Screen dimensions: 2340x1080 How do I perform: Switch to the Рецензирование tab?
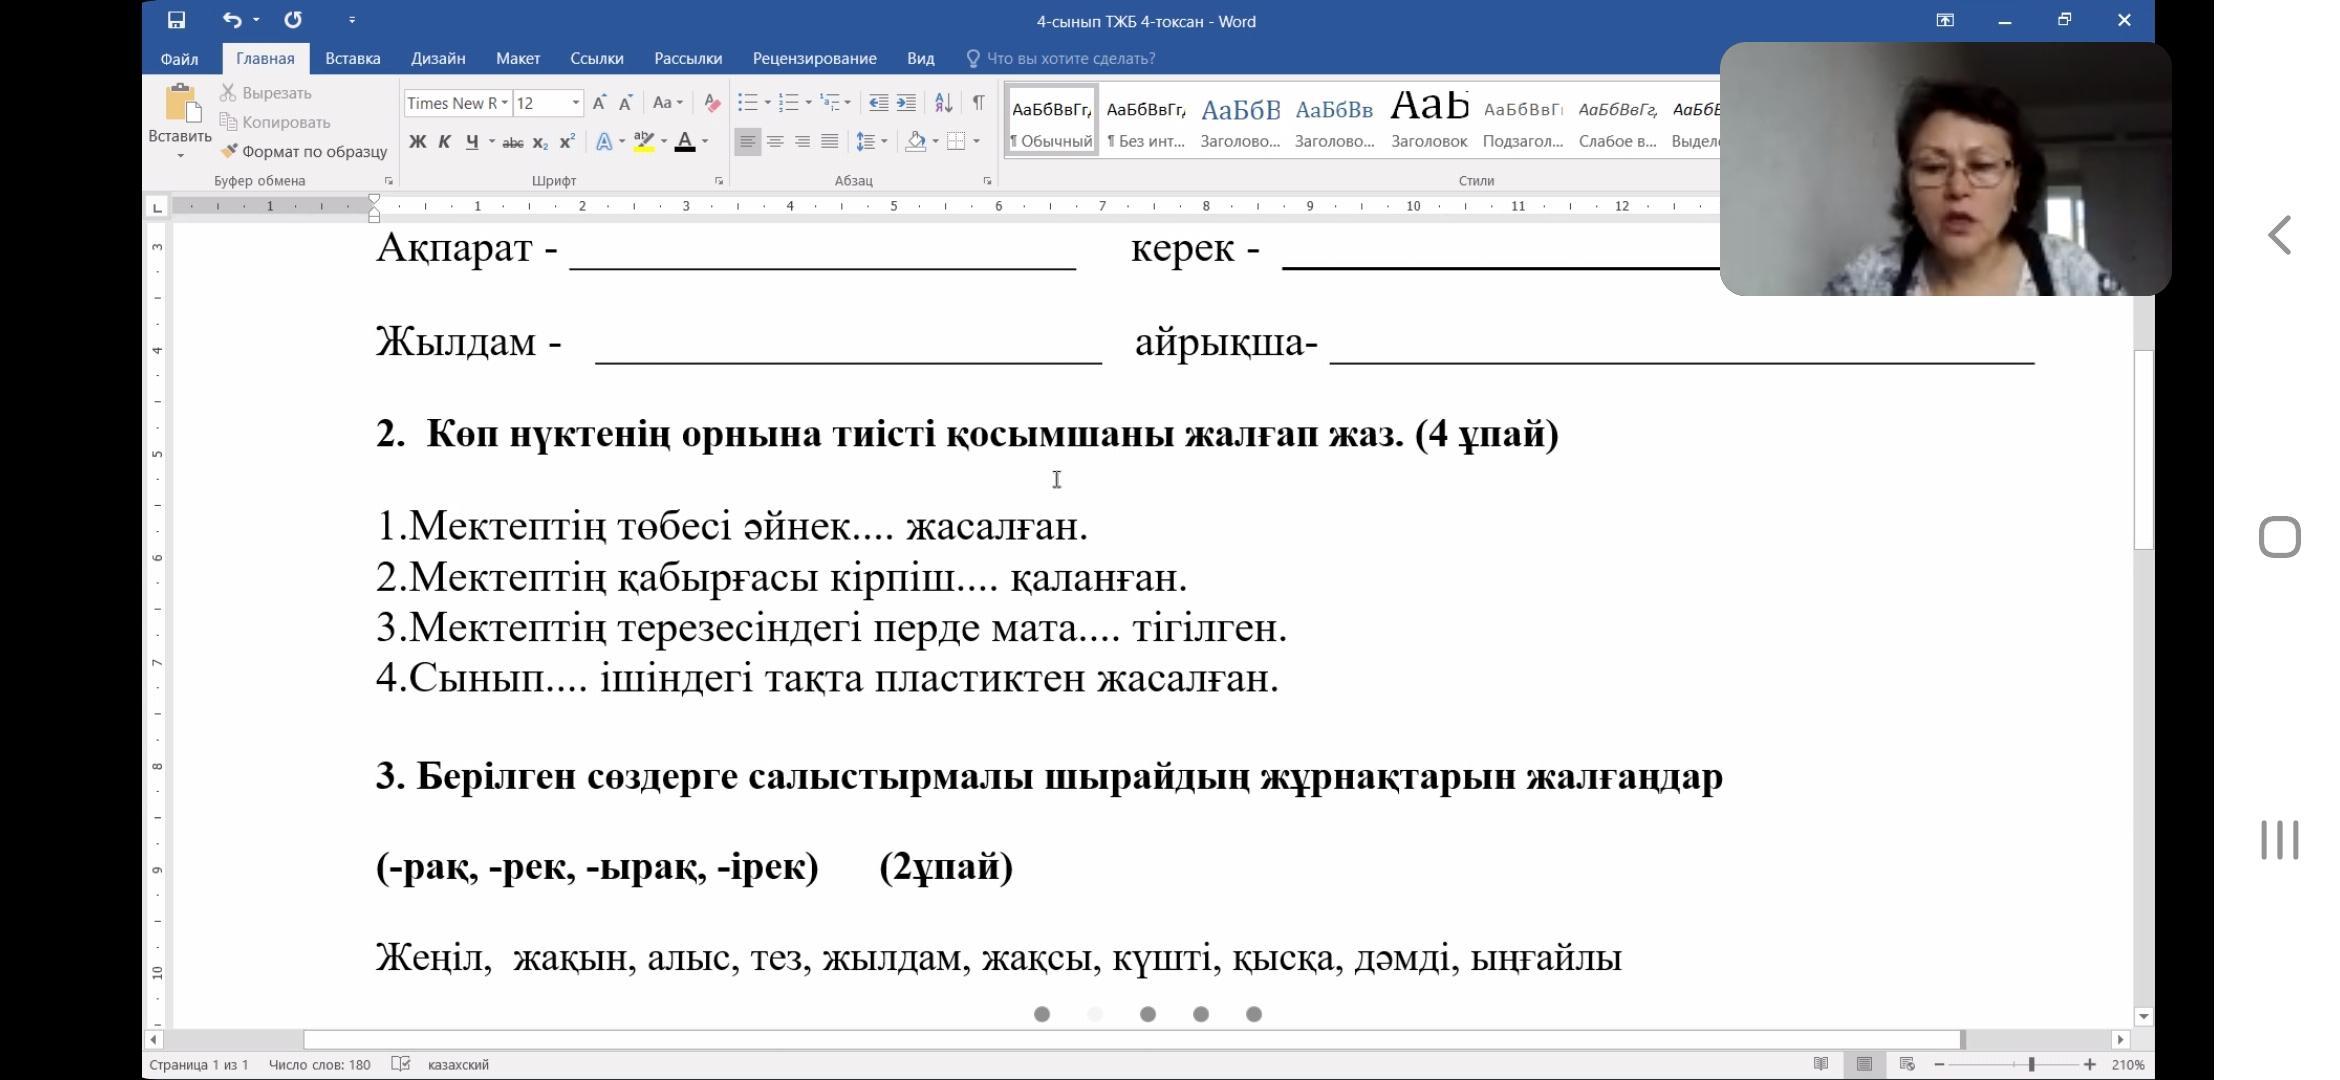tap(814, 58)
